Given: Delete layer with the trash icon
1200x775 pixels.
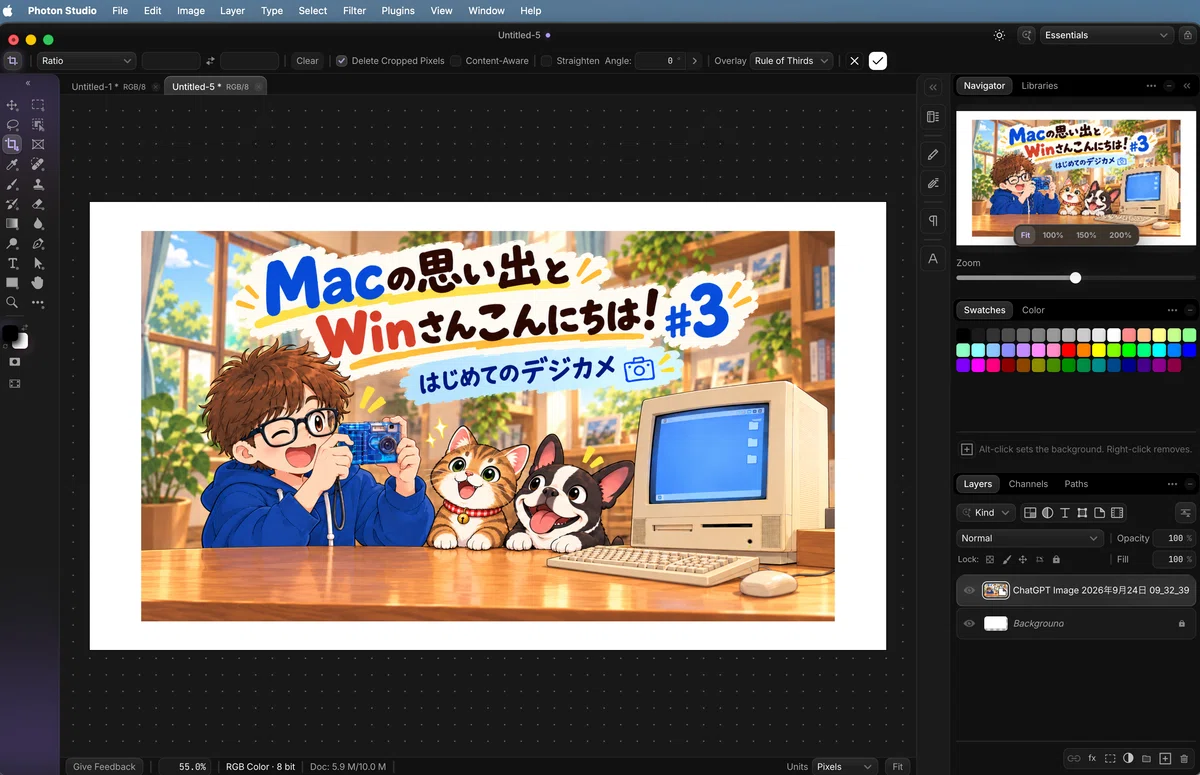Looking at the screenshot, I should [x=1184, y=759].
